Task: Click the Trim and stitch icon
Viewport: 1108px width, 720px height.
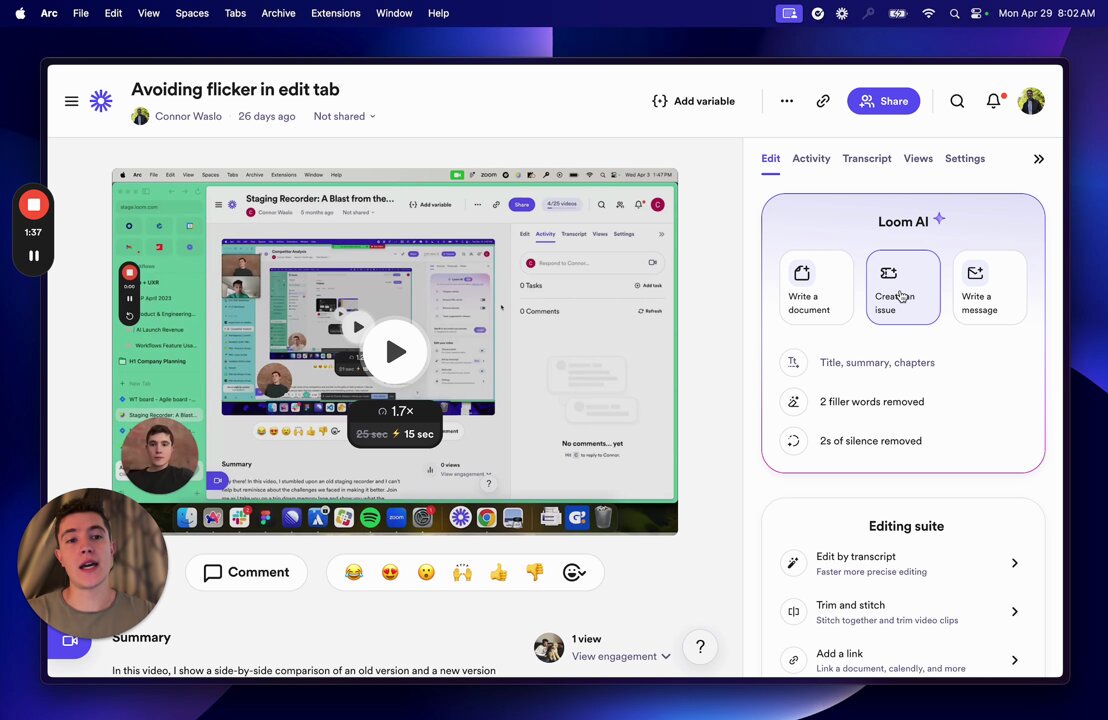Action: [x=794, y=612]
